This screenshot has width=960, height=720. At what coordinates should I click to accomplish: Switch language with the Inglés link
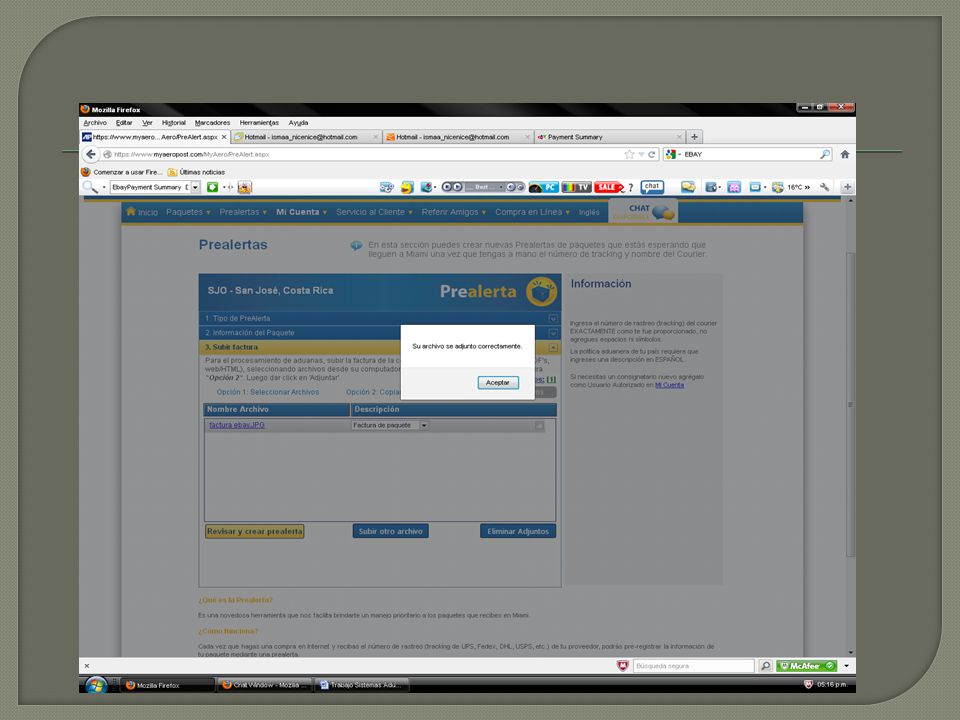(x=589, y=212)
